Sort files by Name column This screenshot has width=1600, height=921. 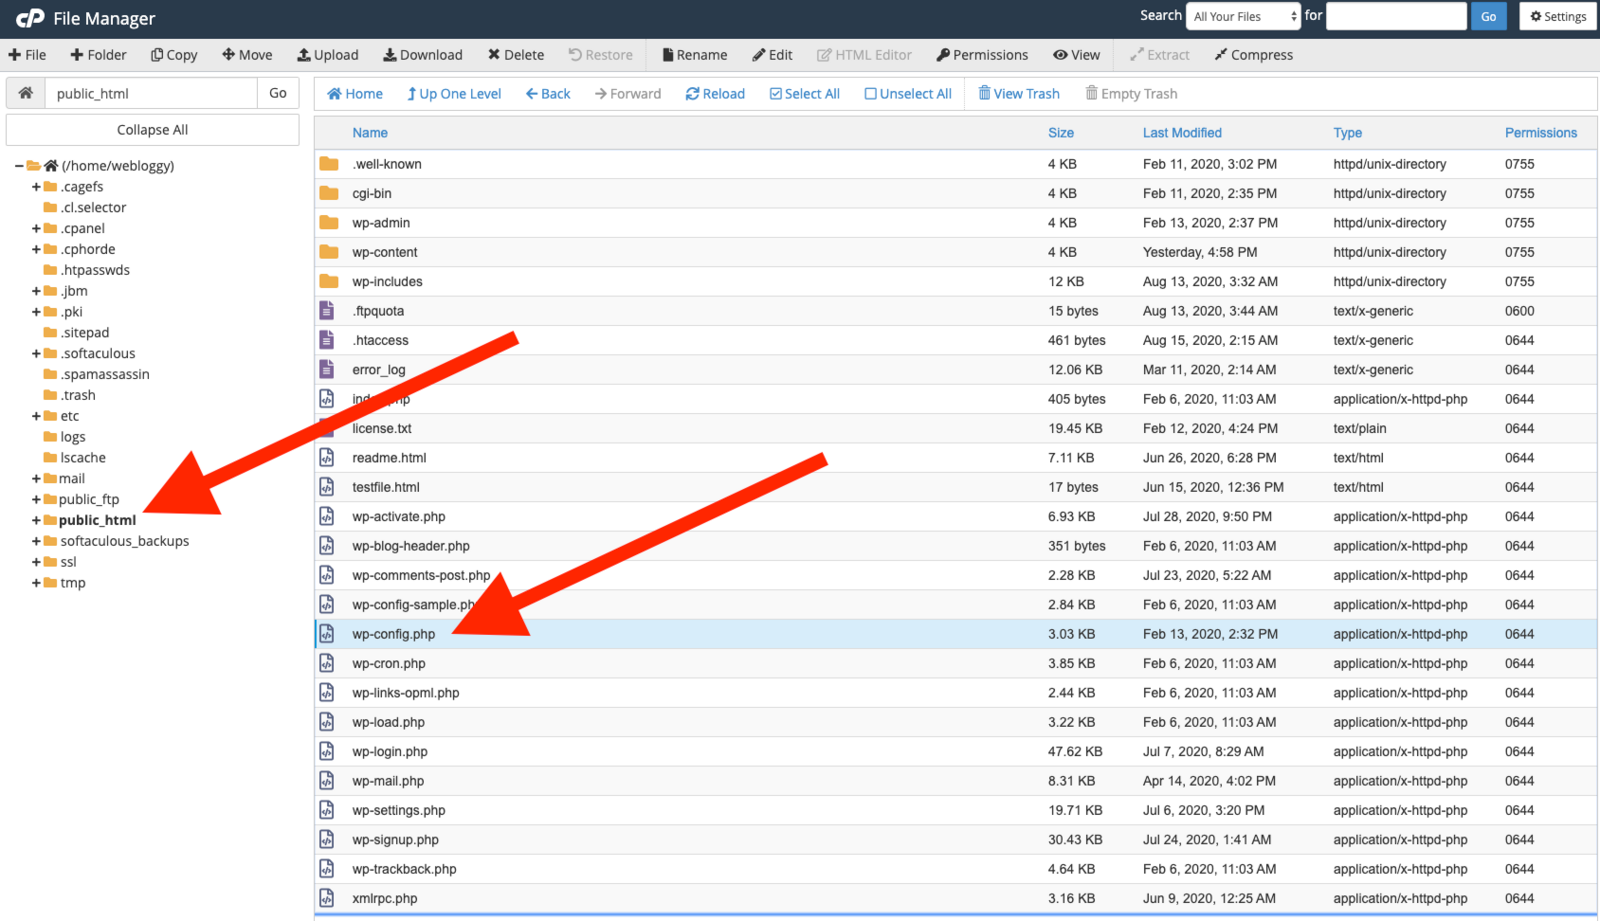(370, 133)
